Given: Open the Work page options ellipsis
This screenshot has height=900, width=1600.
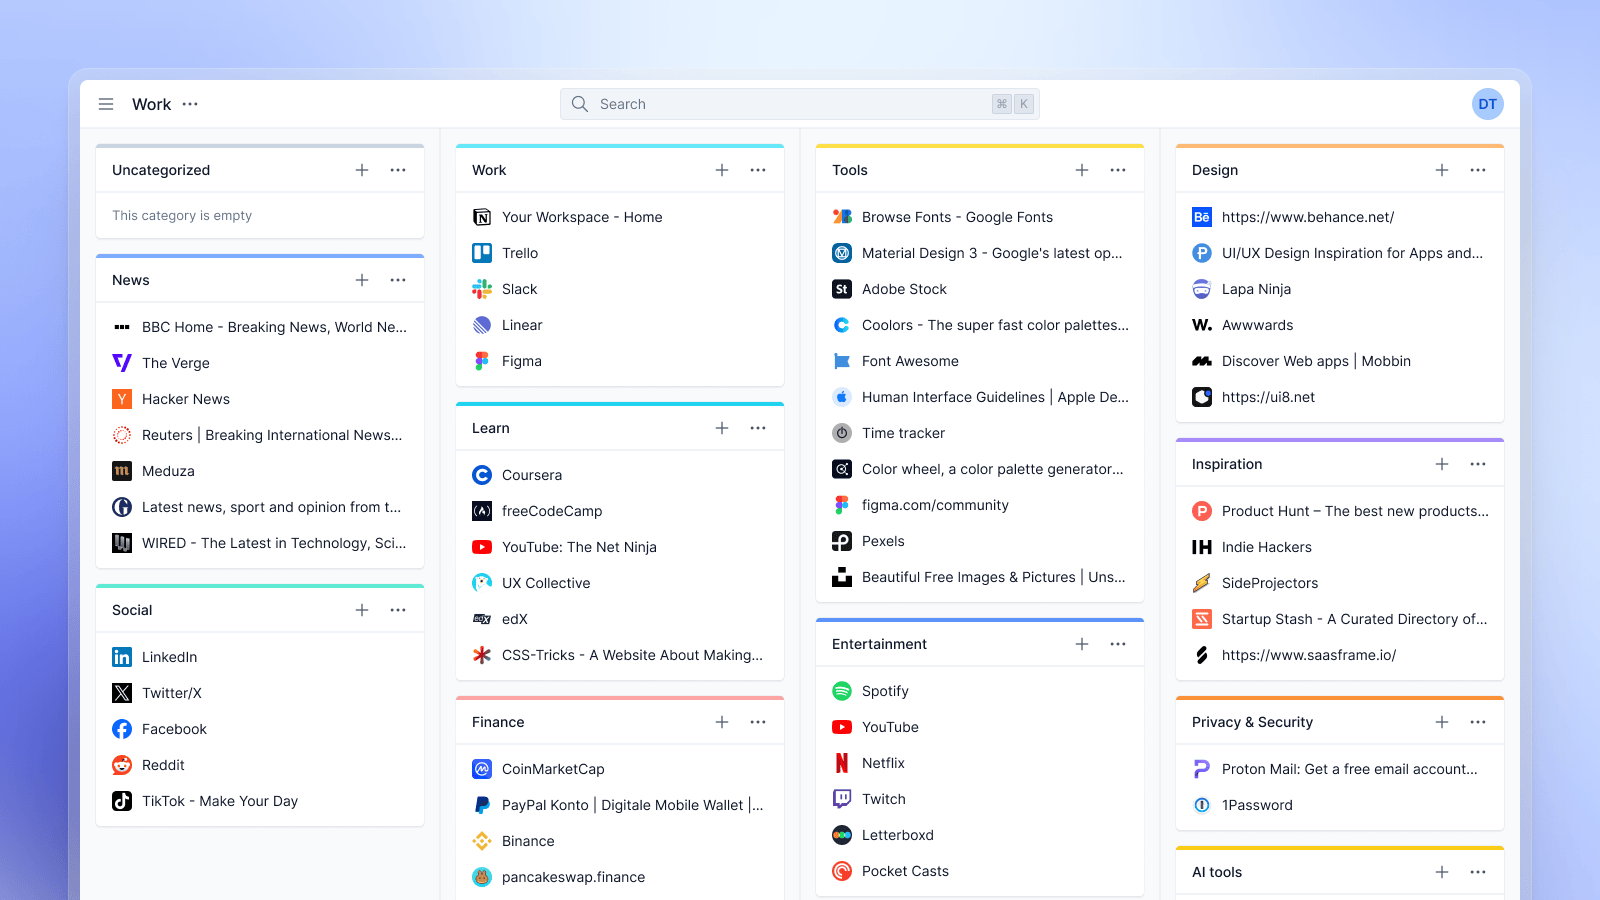Looking at the screenshot, I should (190, 104).
